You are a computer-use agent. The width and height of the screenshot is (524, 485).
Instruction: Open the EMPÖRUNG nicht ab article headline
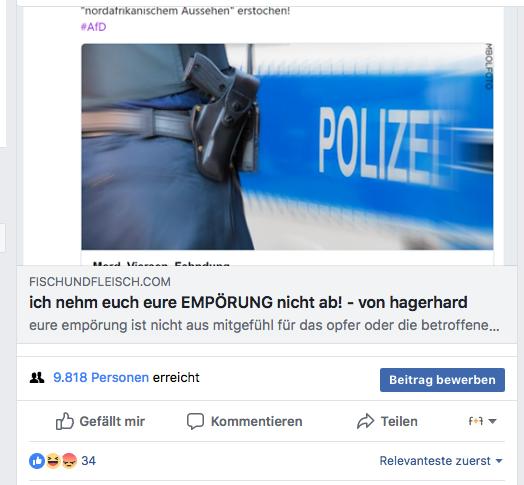pyautogui.click(x=248, y=302)
